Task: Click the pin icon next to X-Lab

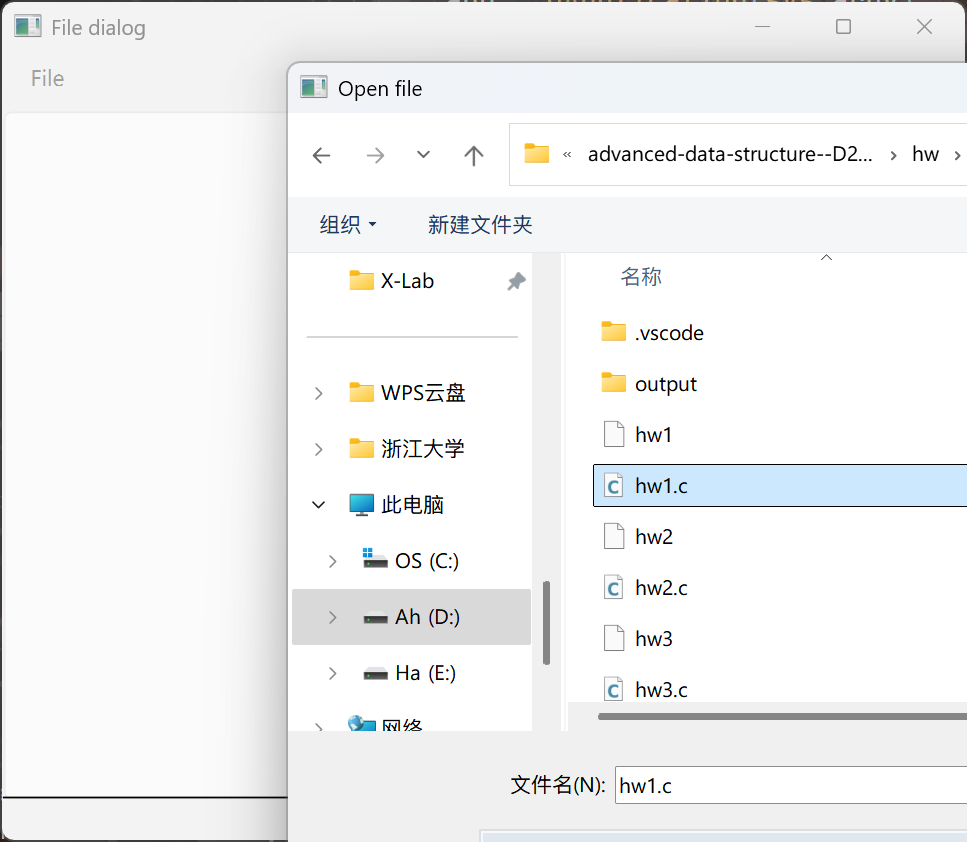Action: pyautogui.click(x=516, y=282)
